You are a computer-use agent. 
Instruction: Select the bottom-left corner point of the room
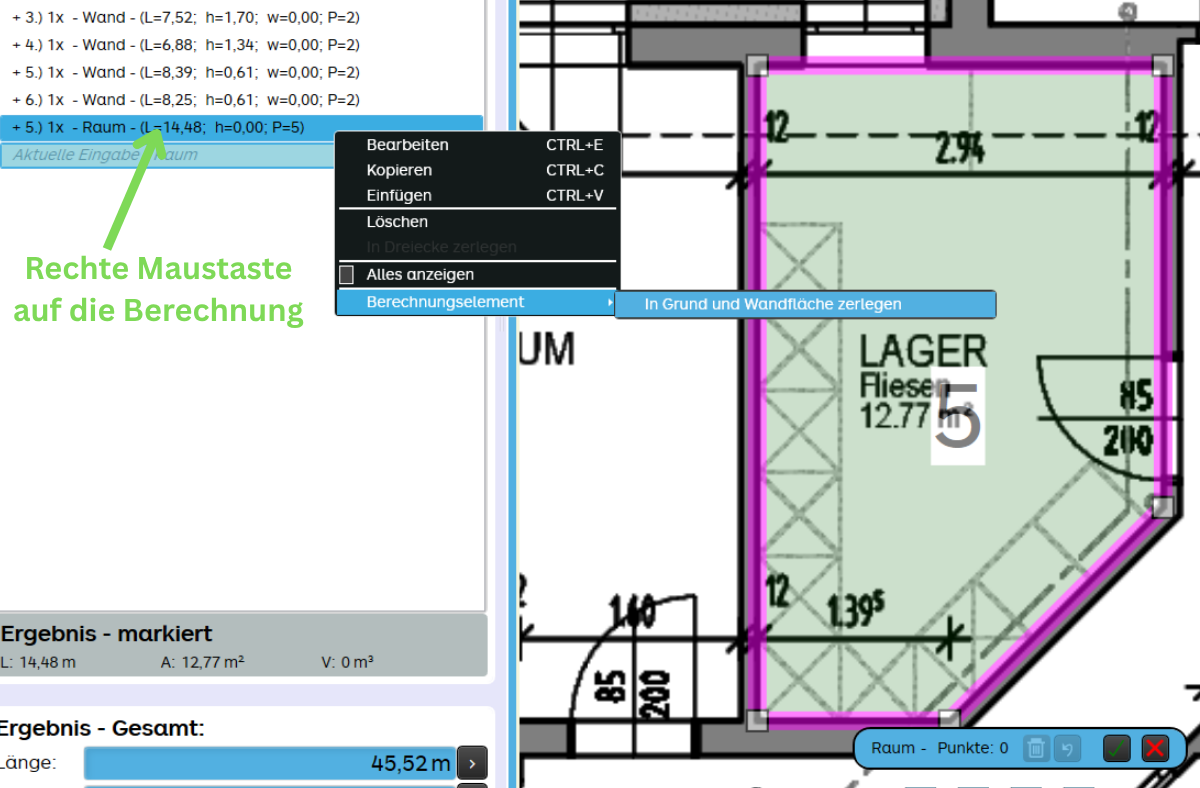click(757, 719)
